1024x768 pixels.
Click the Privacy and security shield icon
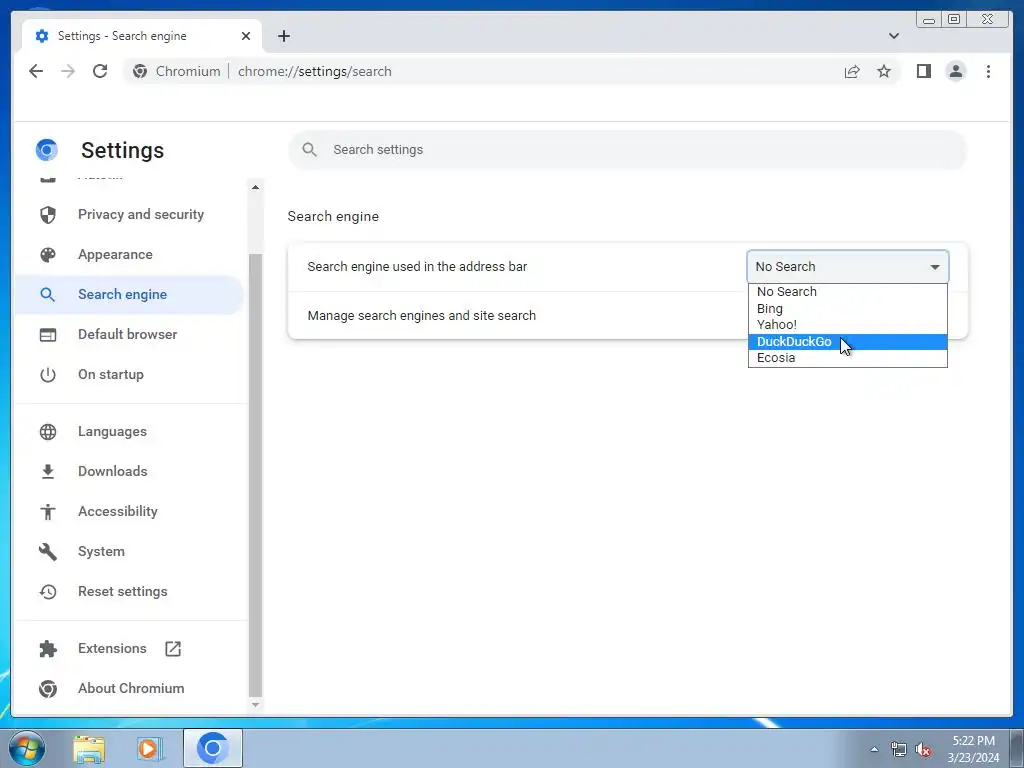[x=48, y=215]
